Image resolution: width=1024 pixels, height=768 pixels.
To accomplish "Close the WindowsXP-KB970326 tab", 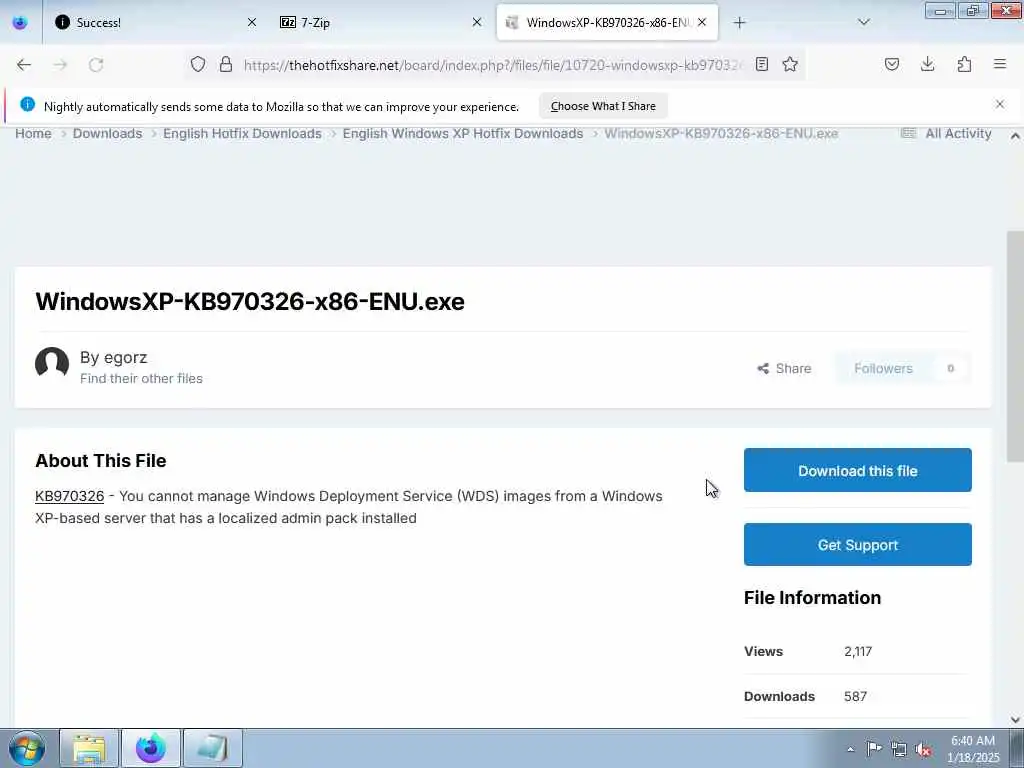I will [x=702, y=22].
